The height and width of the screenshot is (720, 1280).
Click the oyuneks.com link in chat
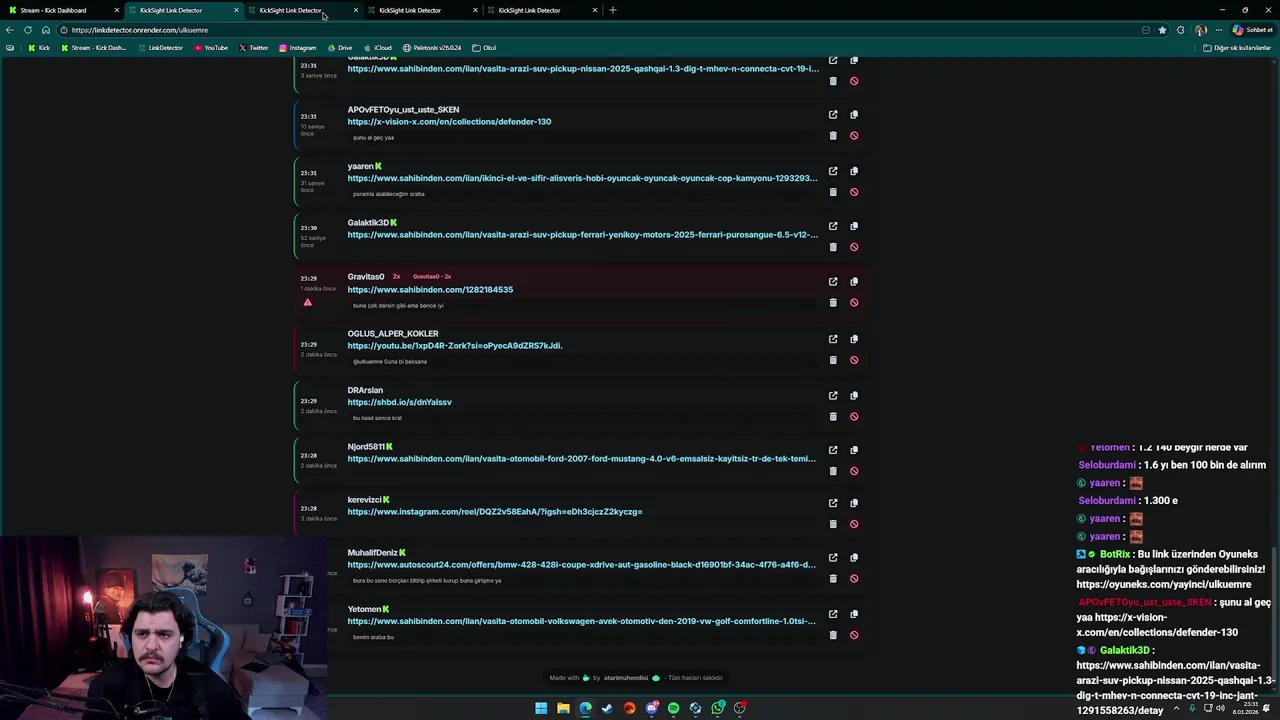1163,584
